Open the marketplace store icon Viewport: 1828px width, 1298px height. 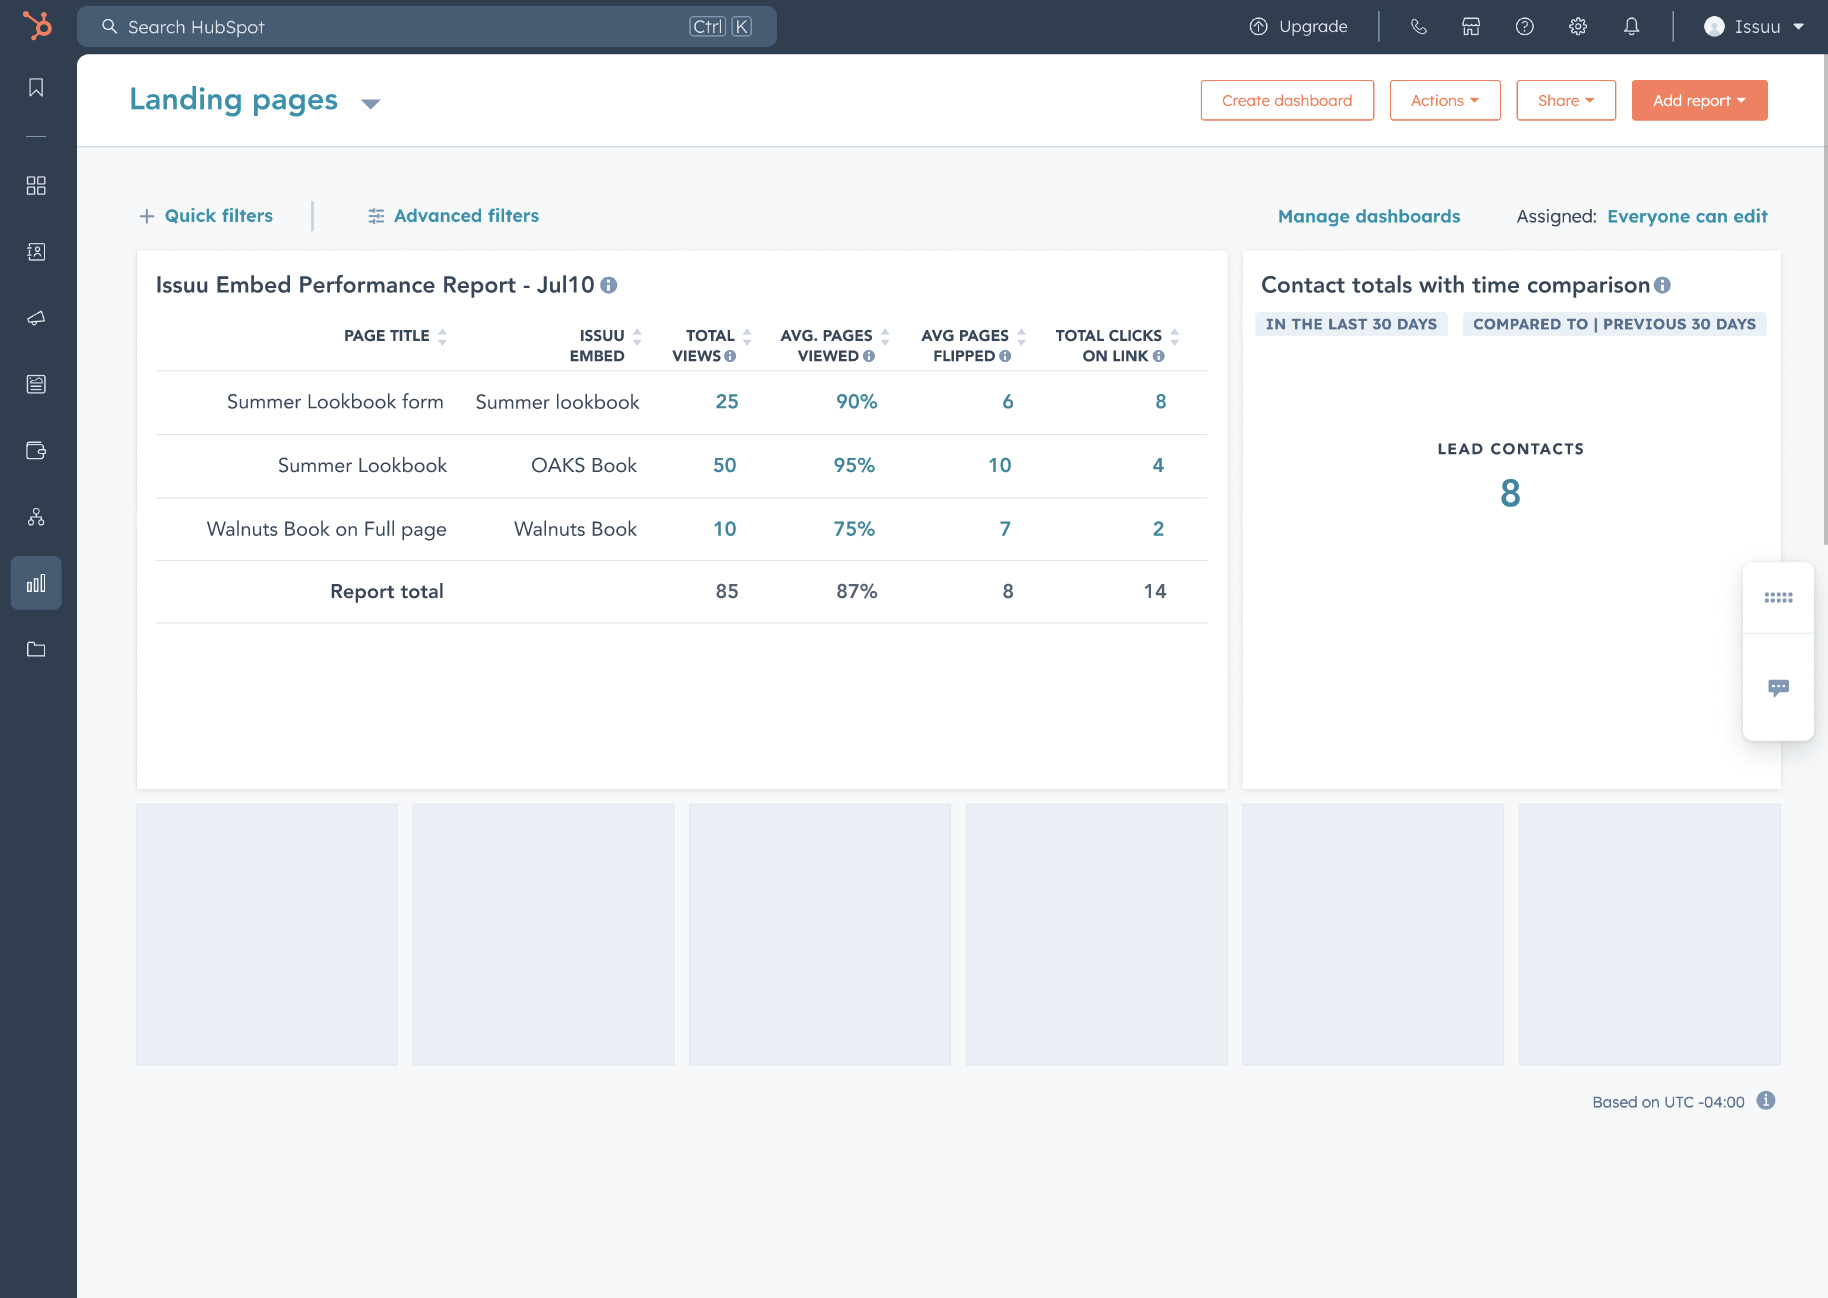click(x=1471, y=27)
